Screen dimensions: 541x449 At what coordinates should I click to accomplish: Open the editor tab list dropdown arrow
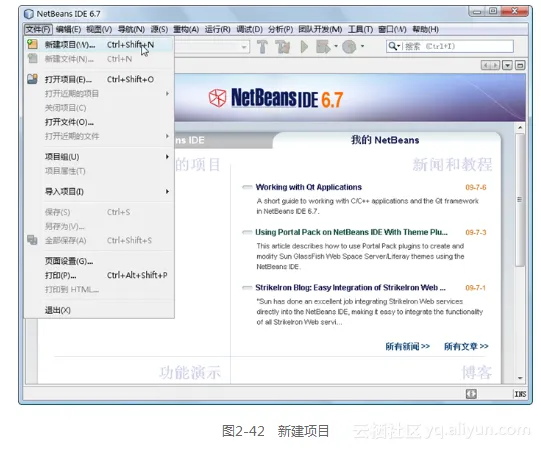pyautogui.click(x=507, y=65)
